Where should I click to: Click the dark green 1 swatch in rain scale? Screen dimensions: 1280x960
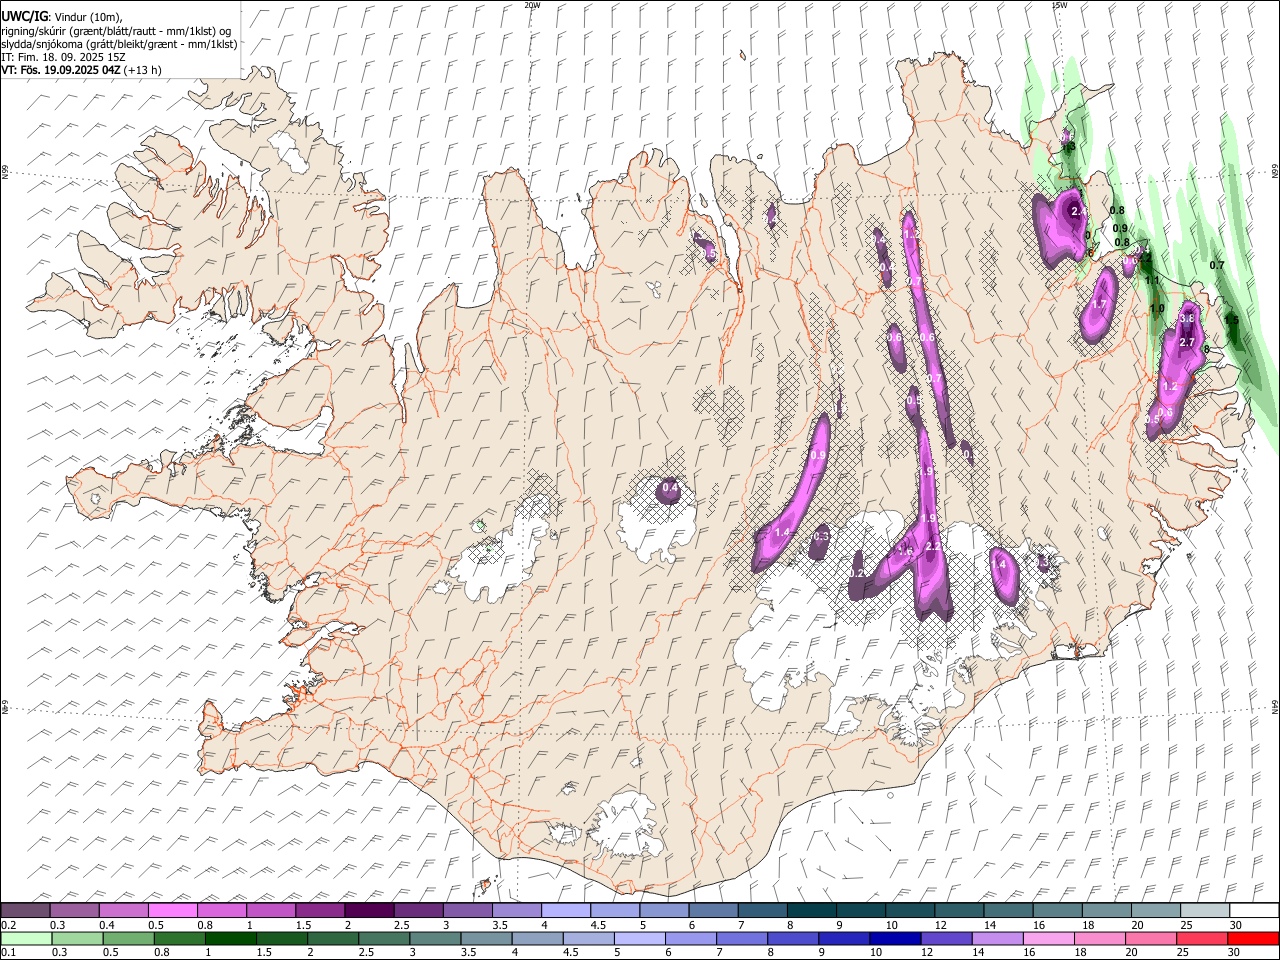click(230, 939)
